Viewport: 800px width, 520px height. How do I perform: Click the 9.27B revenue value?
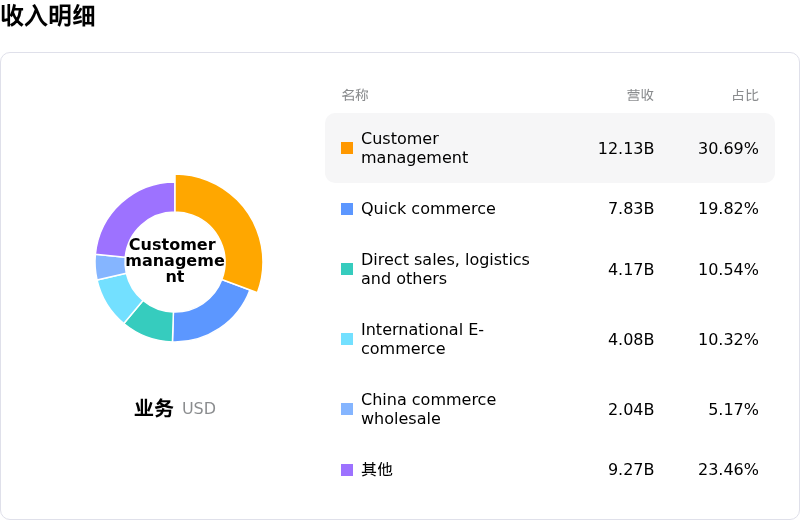click(631, 469)
